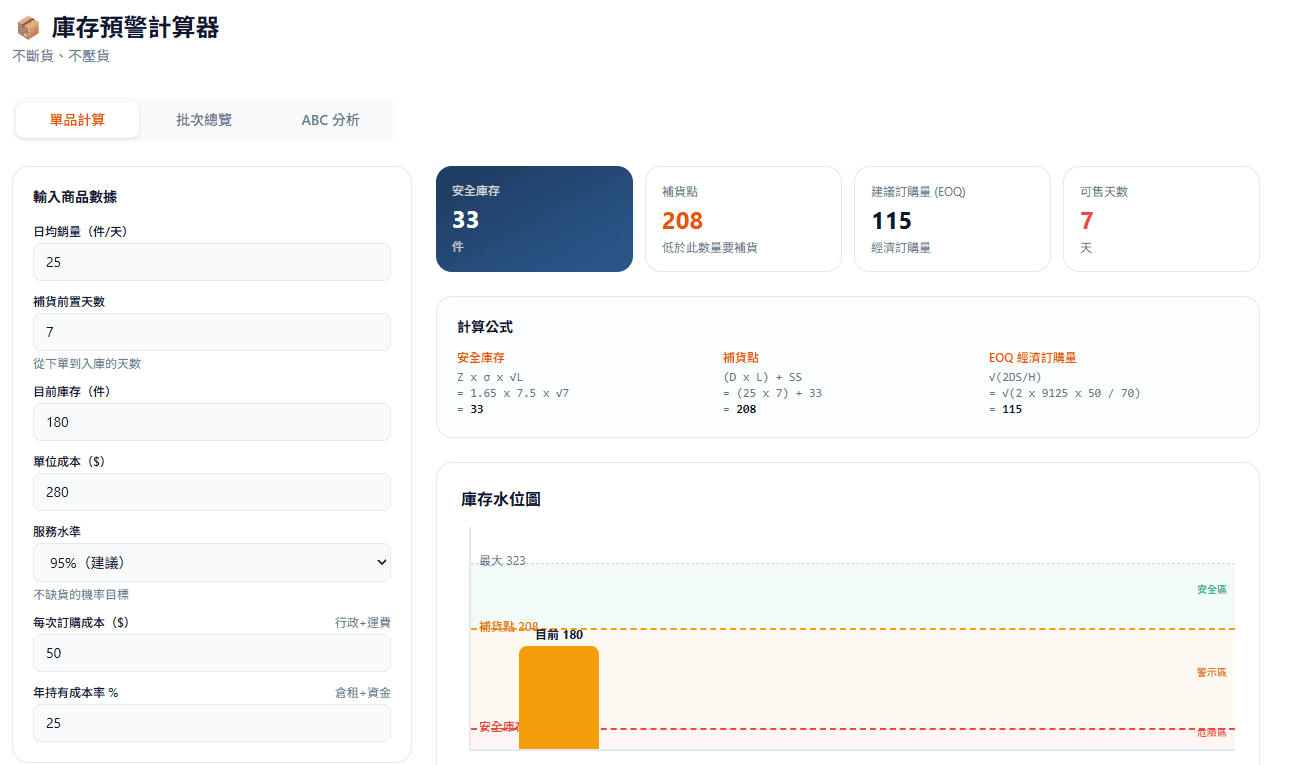Screen dimensions: 1294x765
Task: Click the 安全庫存 formula heading
Action: pos(481,357)
